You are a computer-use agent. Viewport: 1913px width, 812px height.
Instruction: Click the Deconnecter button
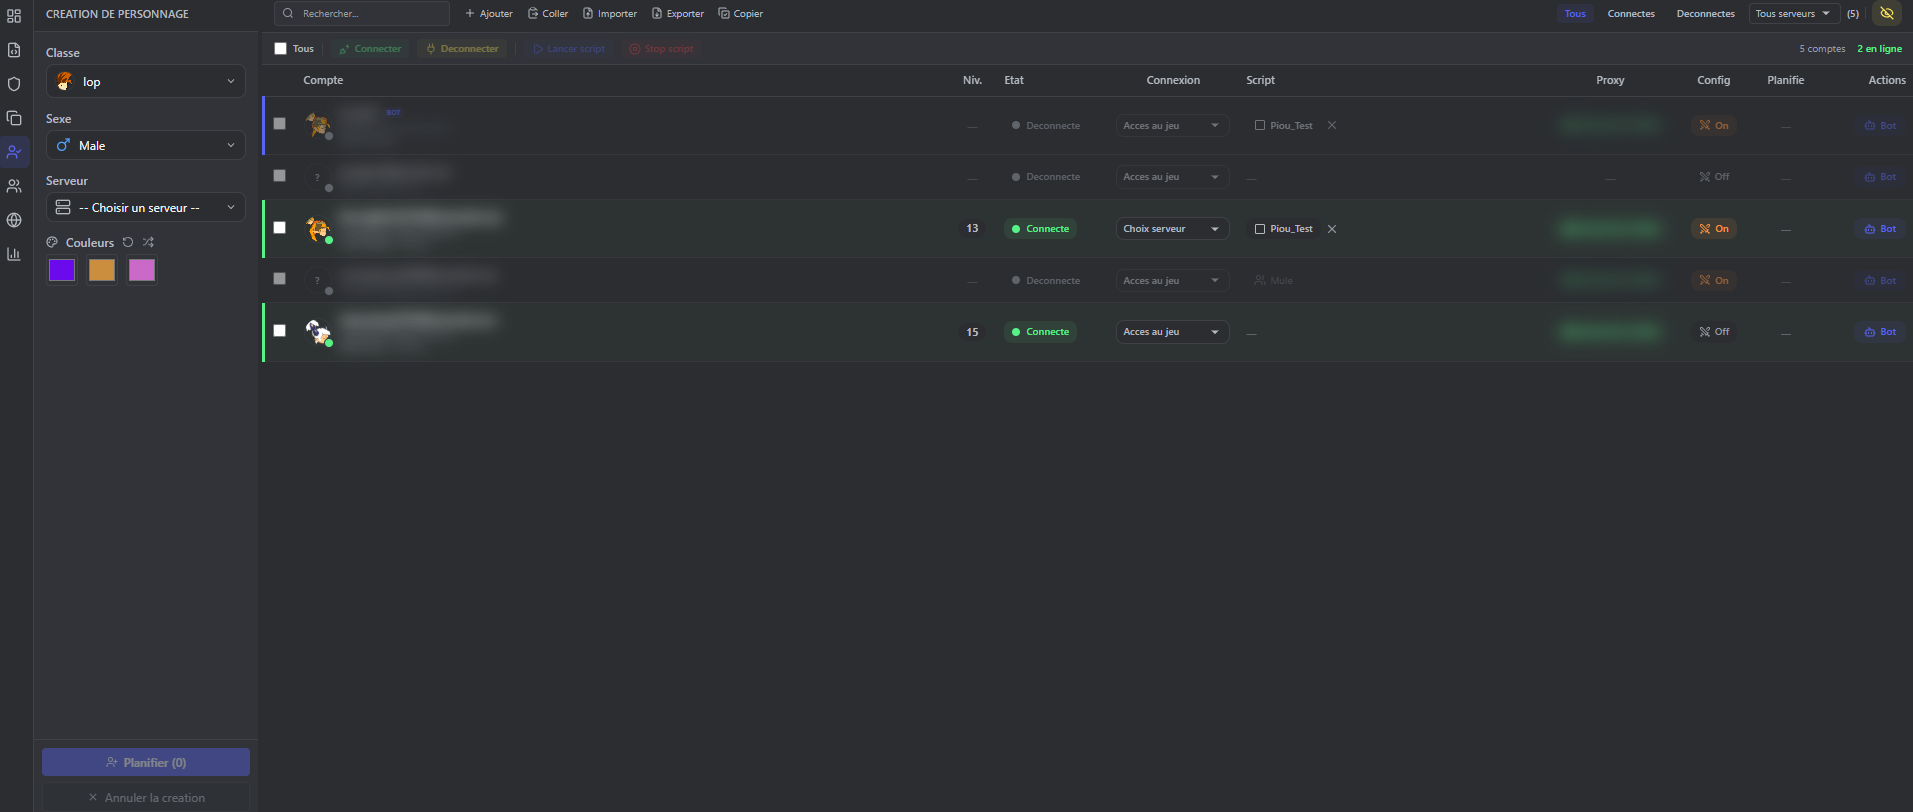(462, 49)
